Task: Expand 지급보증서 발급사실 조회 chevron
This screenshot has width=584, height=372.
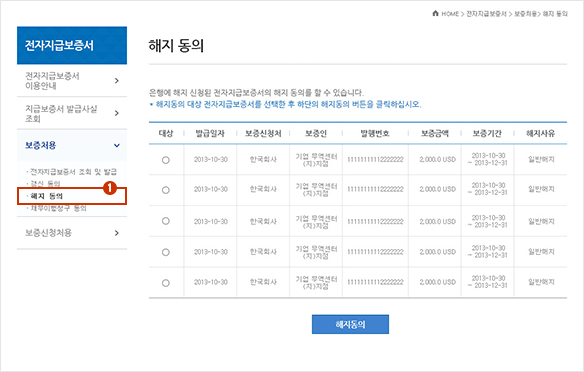Action: 117,113
